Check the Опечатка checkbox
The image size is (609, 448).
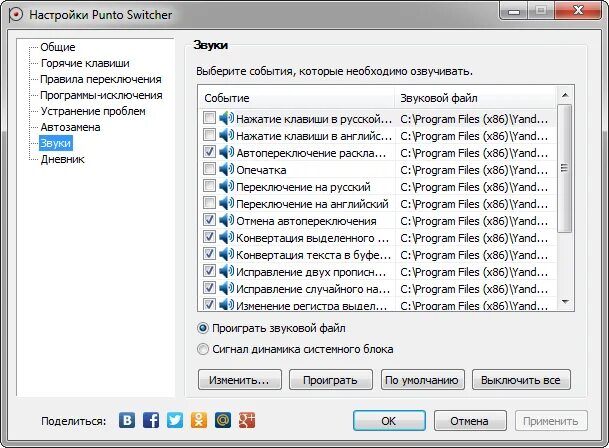click(209, 169)
